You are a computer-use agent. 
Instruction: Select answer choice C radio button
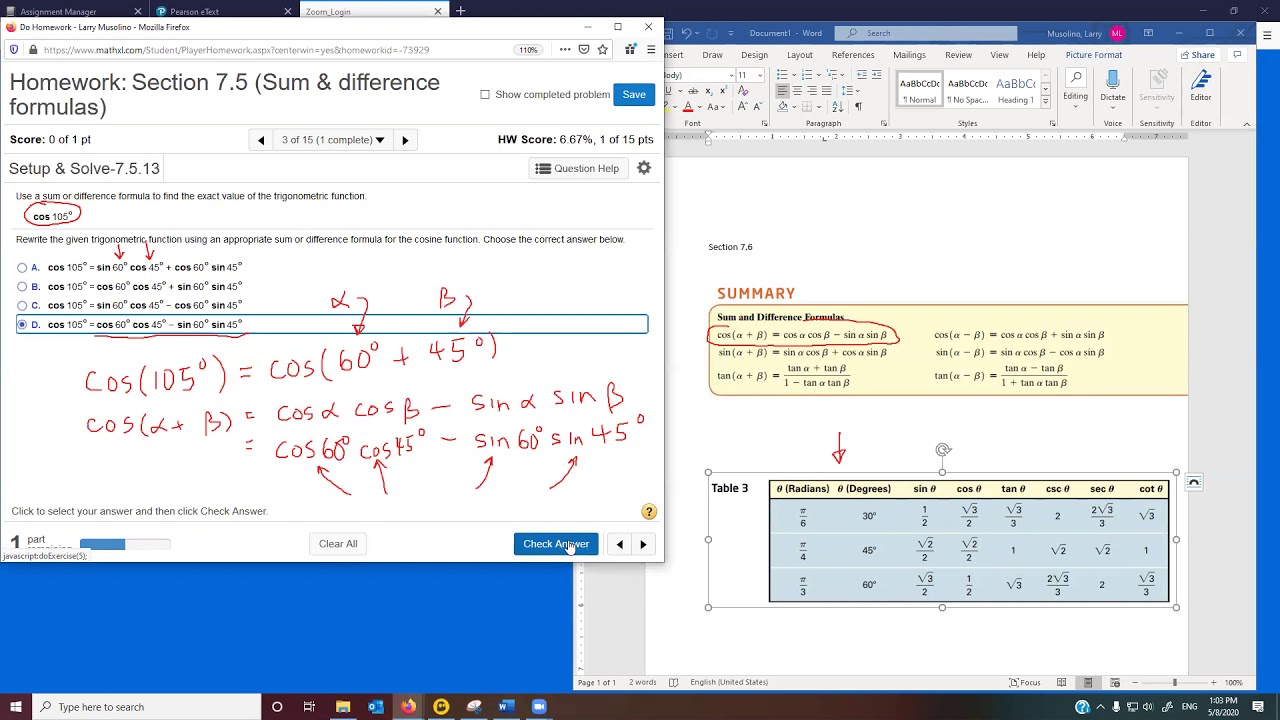(x=22, y=306)
